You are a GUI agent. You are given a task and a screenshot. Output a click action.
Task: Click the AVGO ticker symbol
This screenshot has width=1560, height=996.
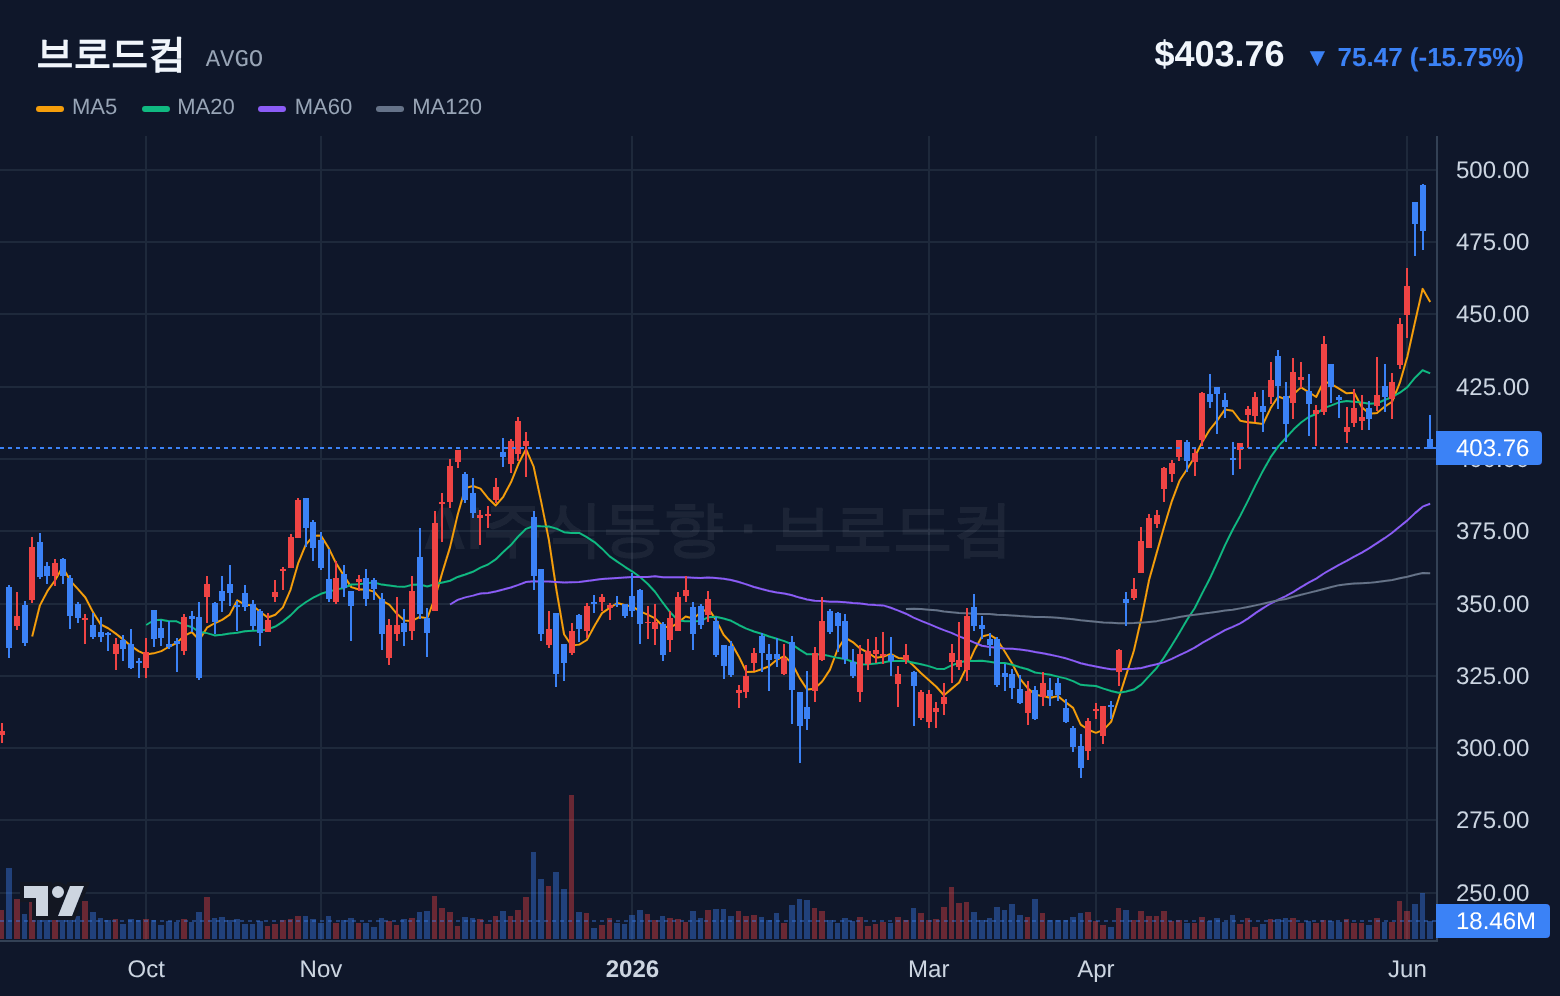click(x=234, y=59)
